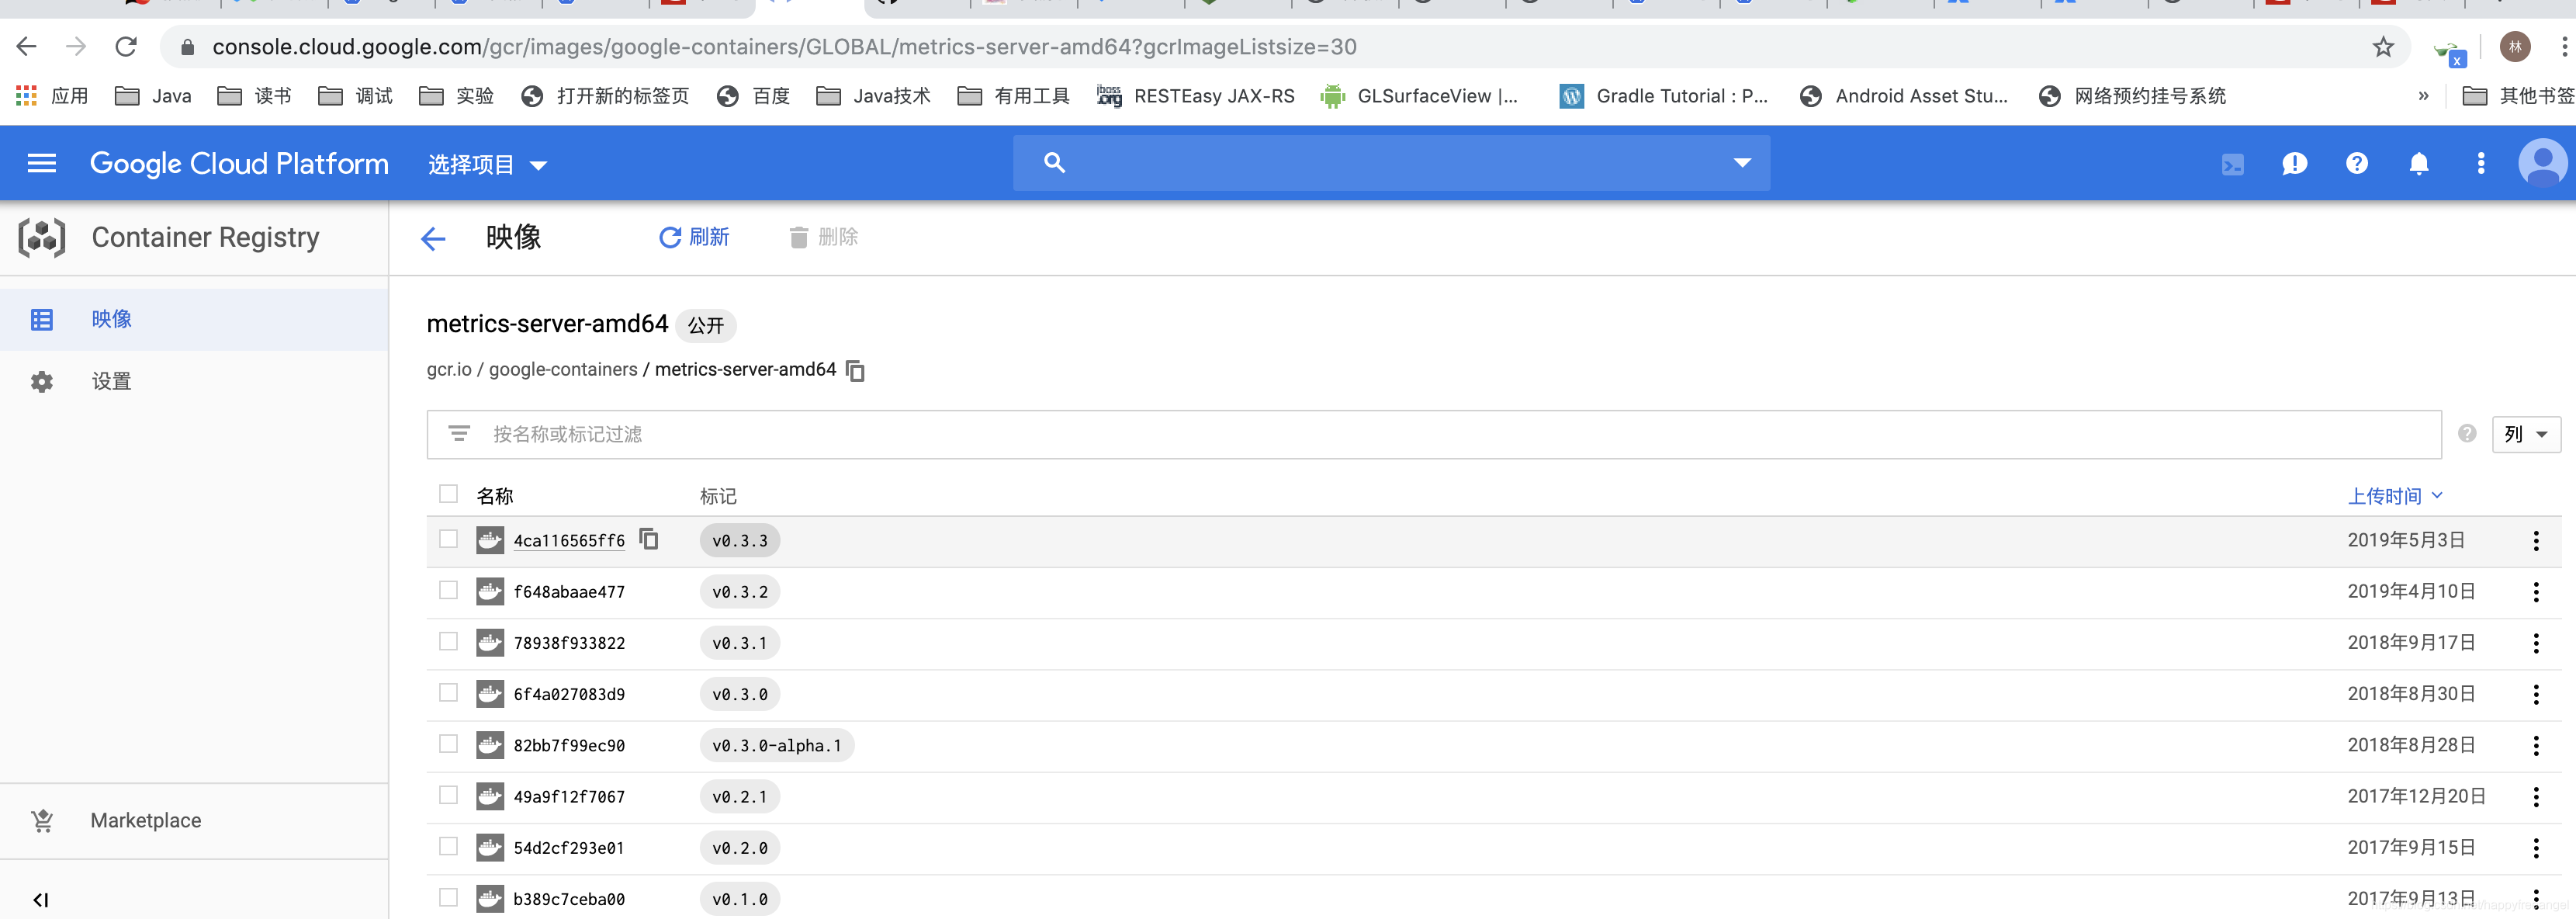Check the box for 54d2cf293e01

pos(448,846)
